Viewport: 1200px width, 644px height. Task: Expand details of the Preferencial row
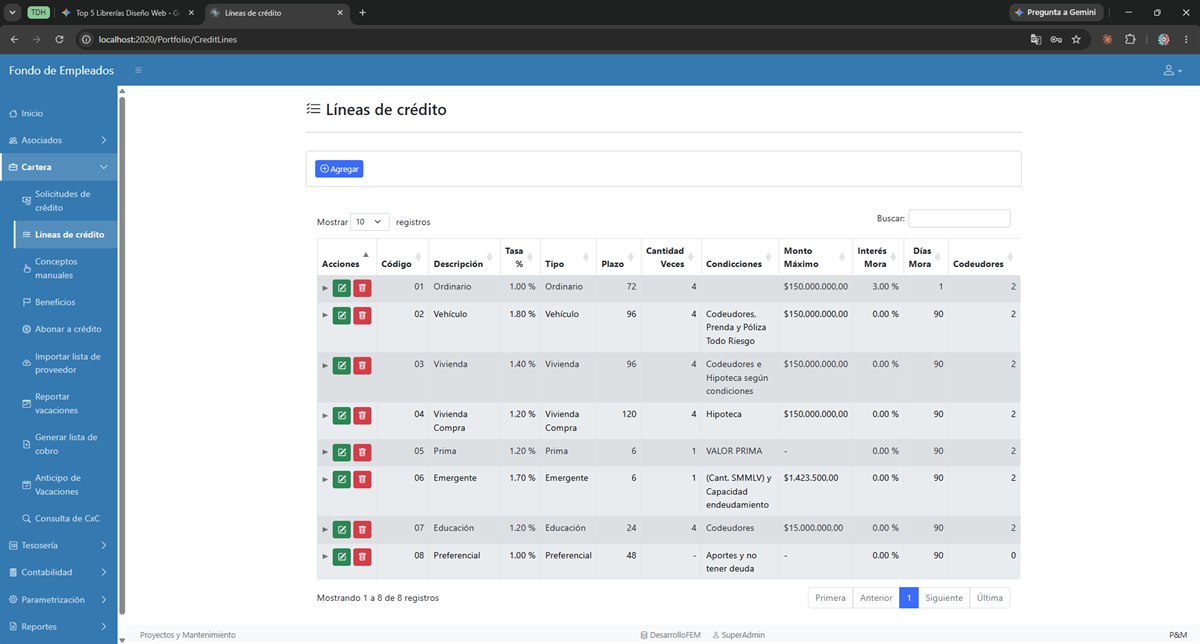(324, 556)
